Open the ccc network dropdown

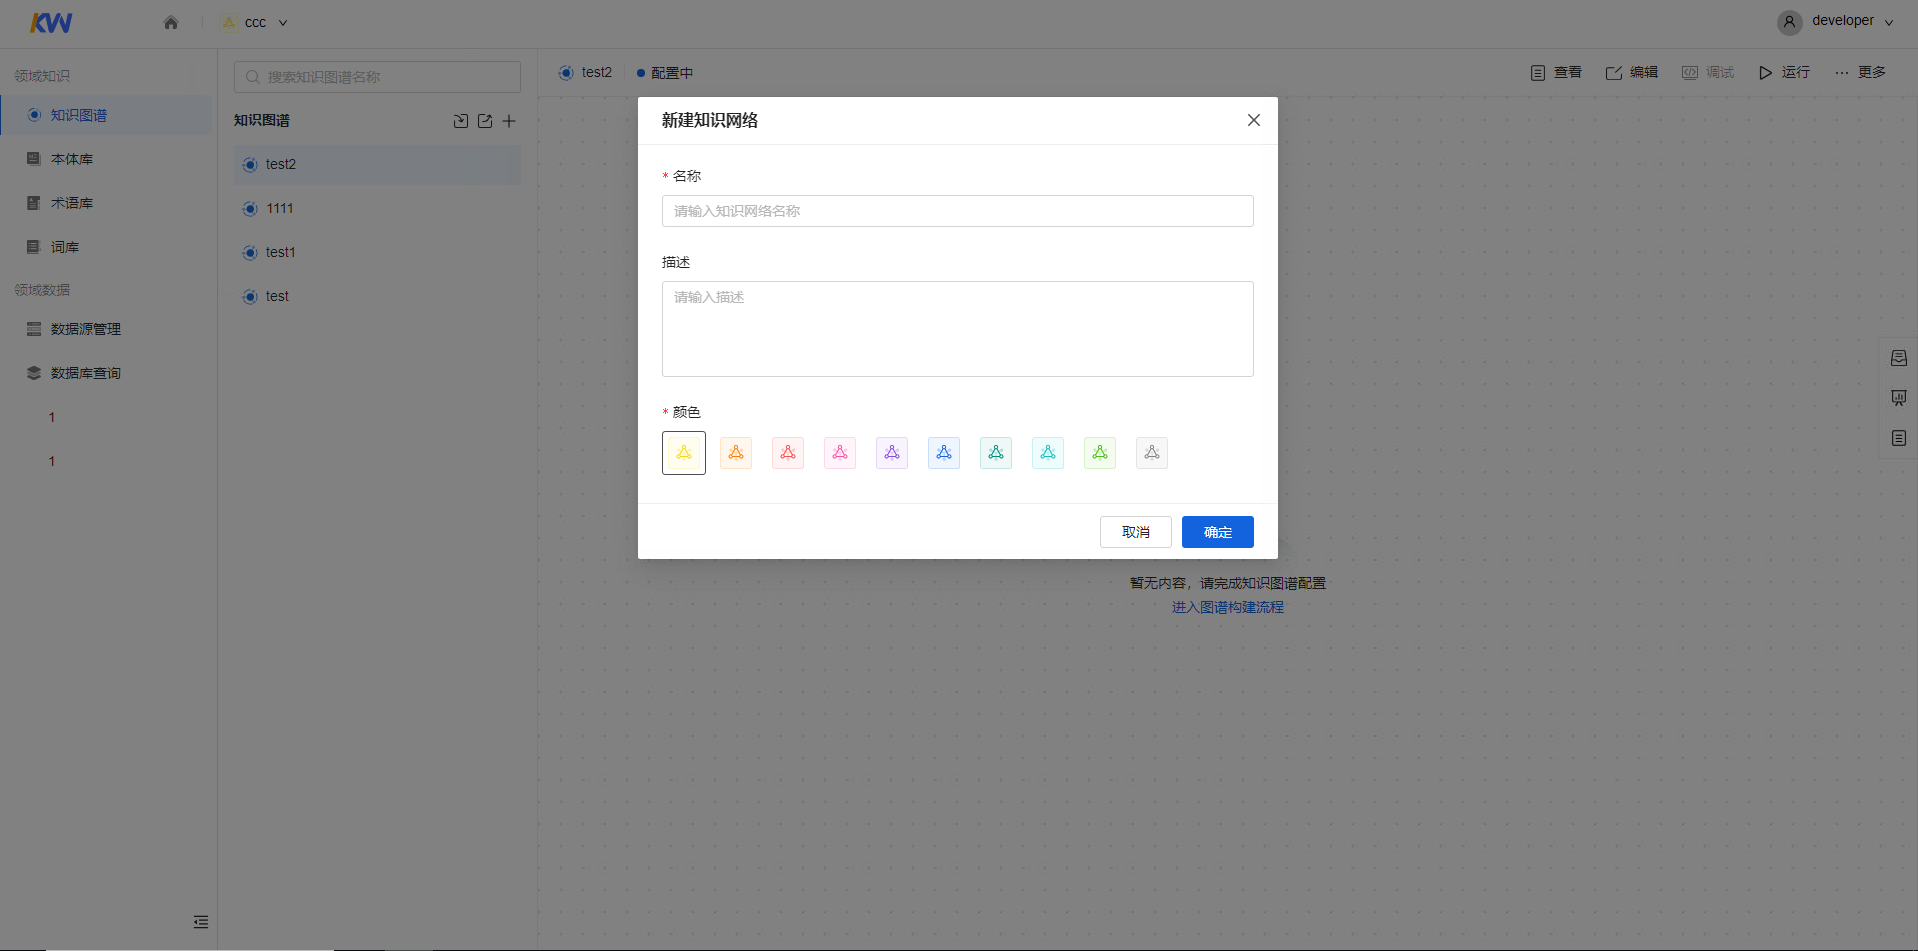256,22
